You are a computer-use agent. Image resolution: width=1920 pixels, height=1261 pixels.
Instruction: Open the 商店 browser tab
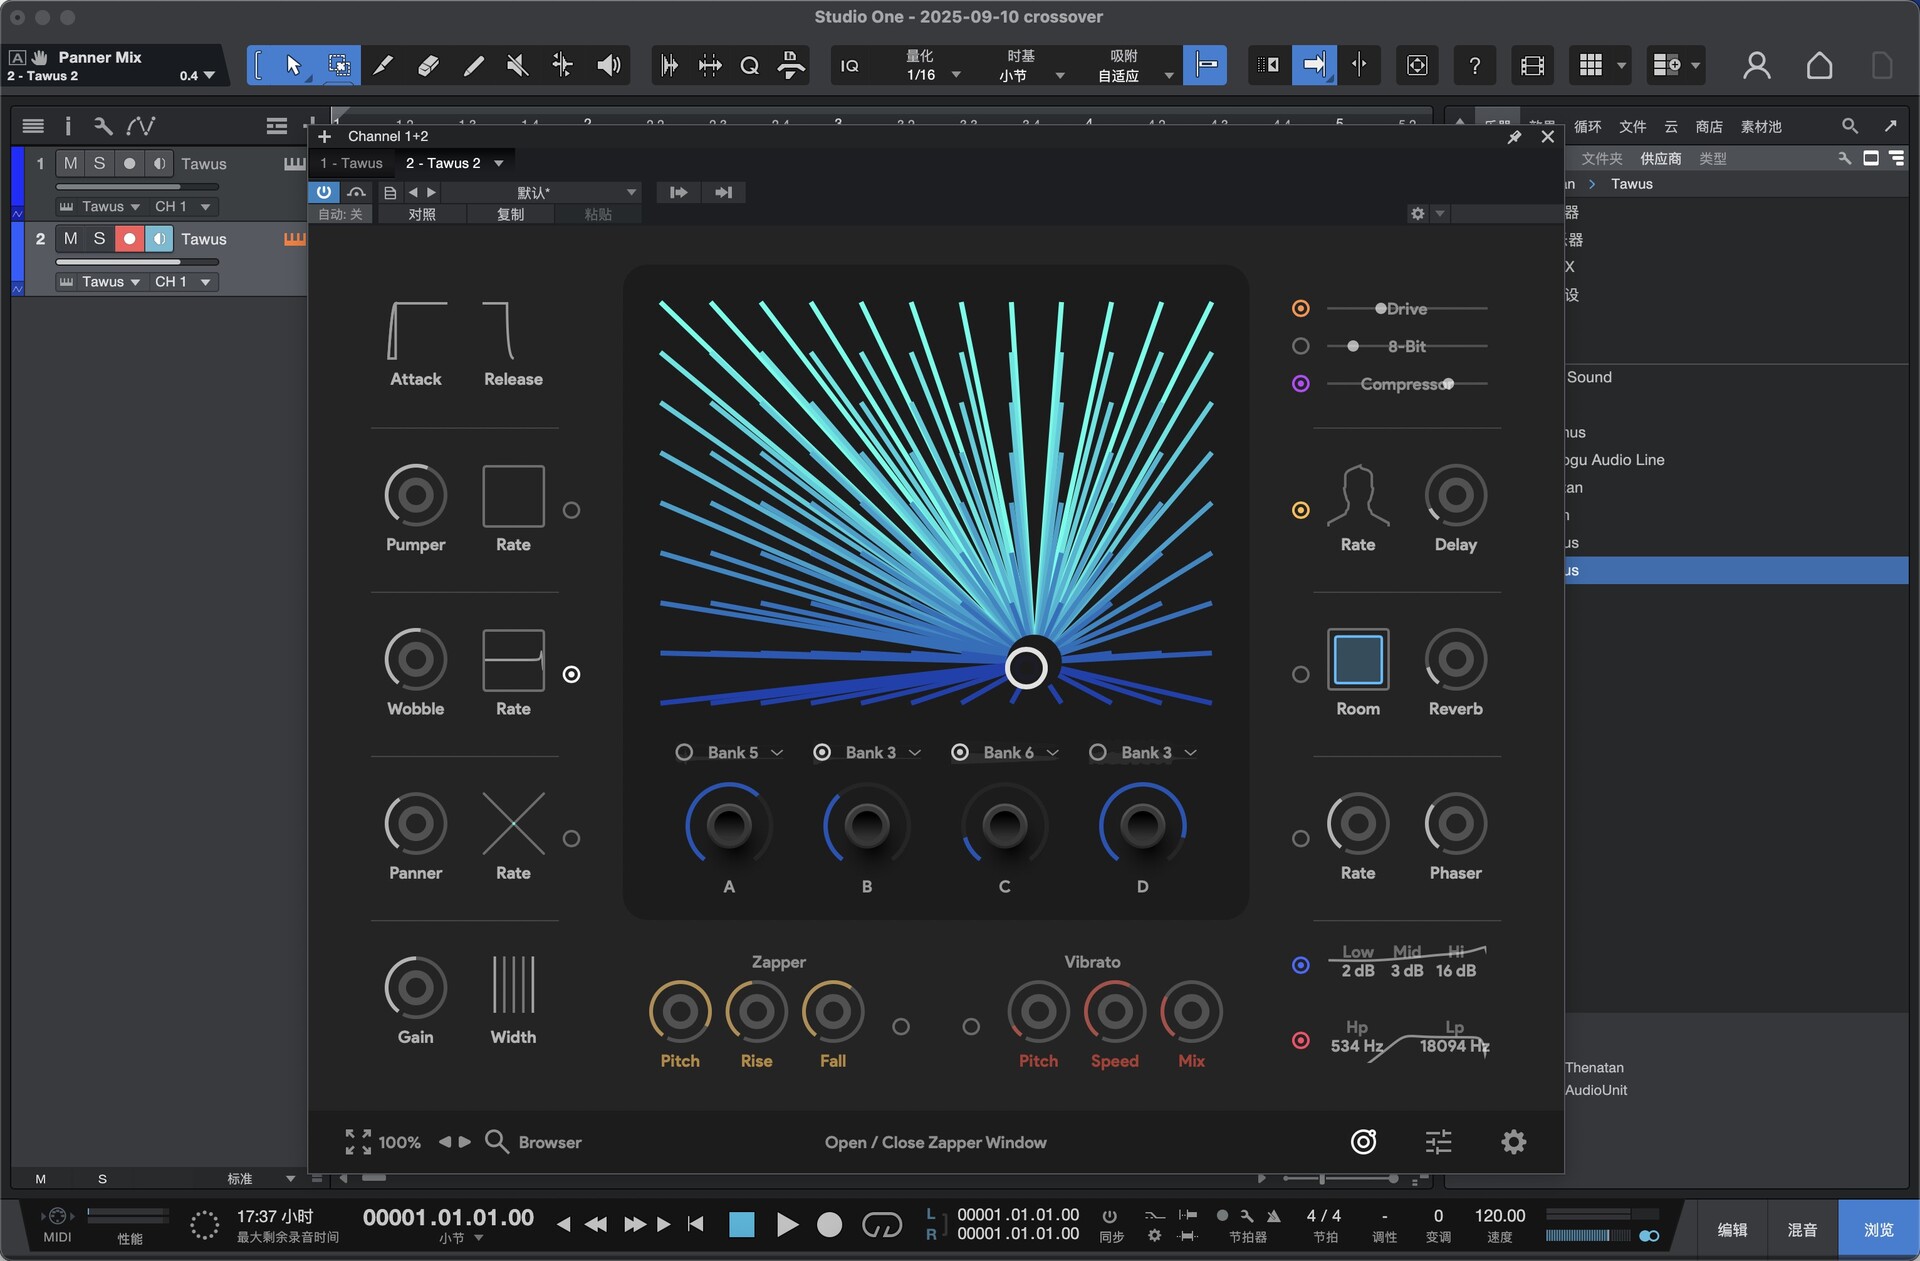tap(1708, 127)
